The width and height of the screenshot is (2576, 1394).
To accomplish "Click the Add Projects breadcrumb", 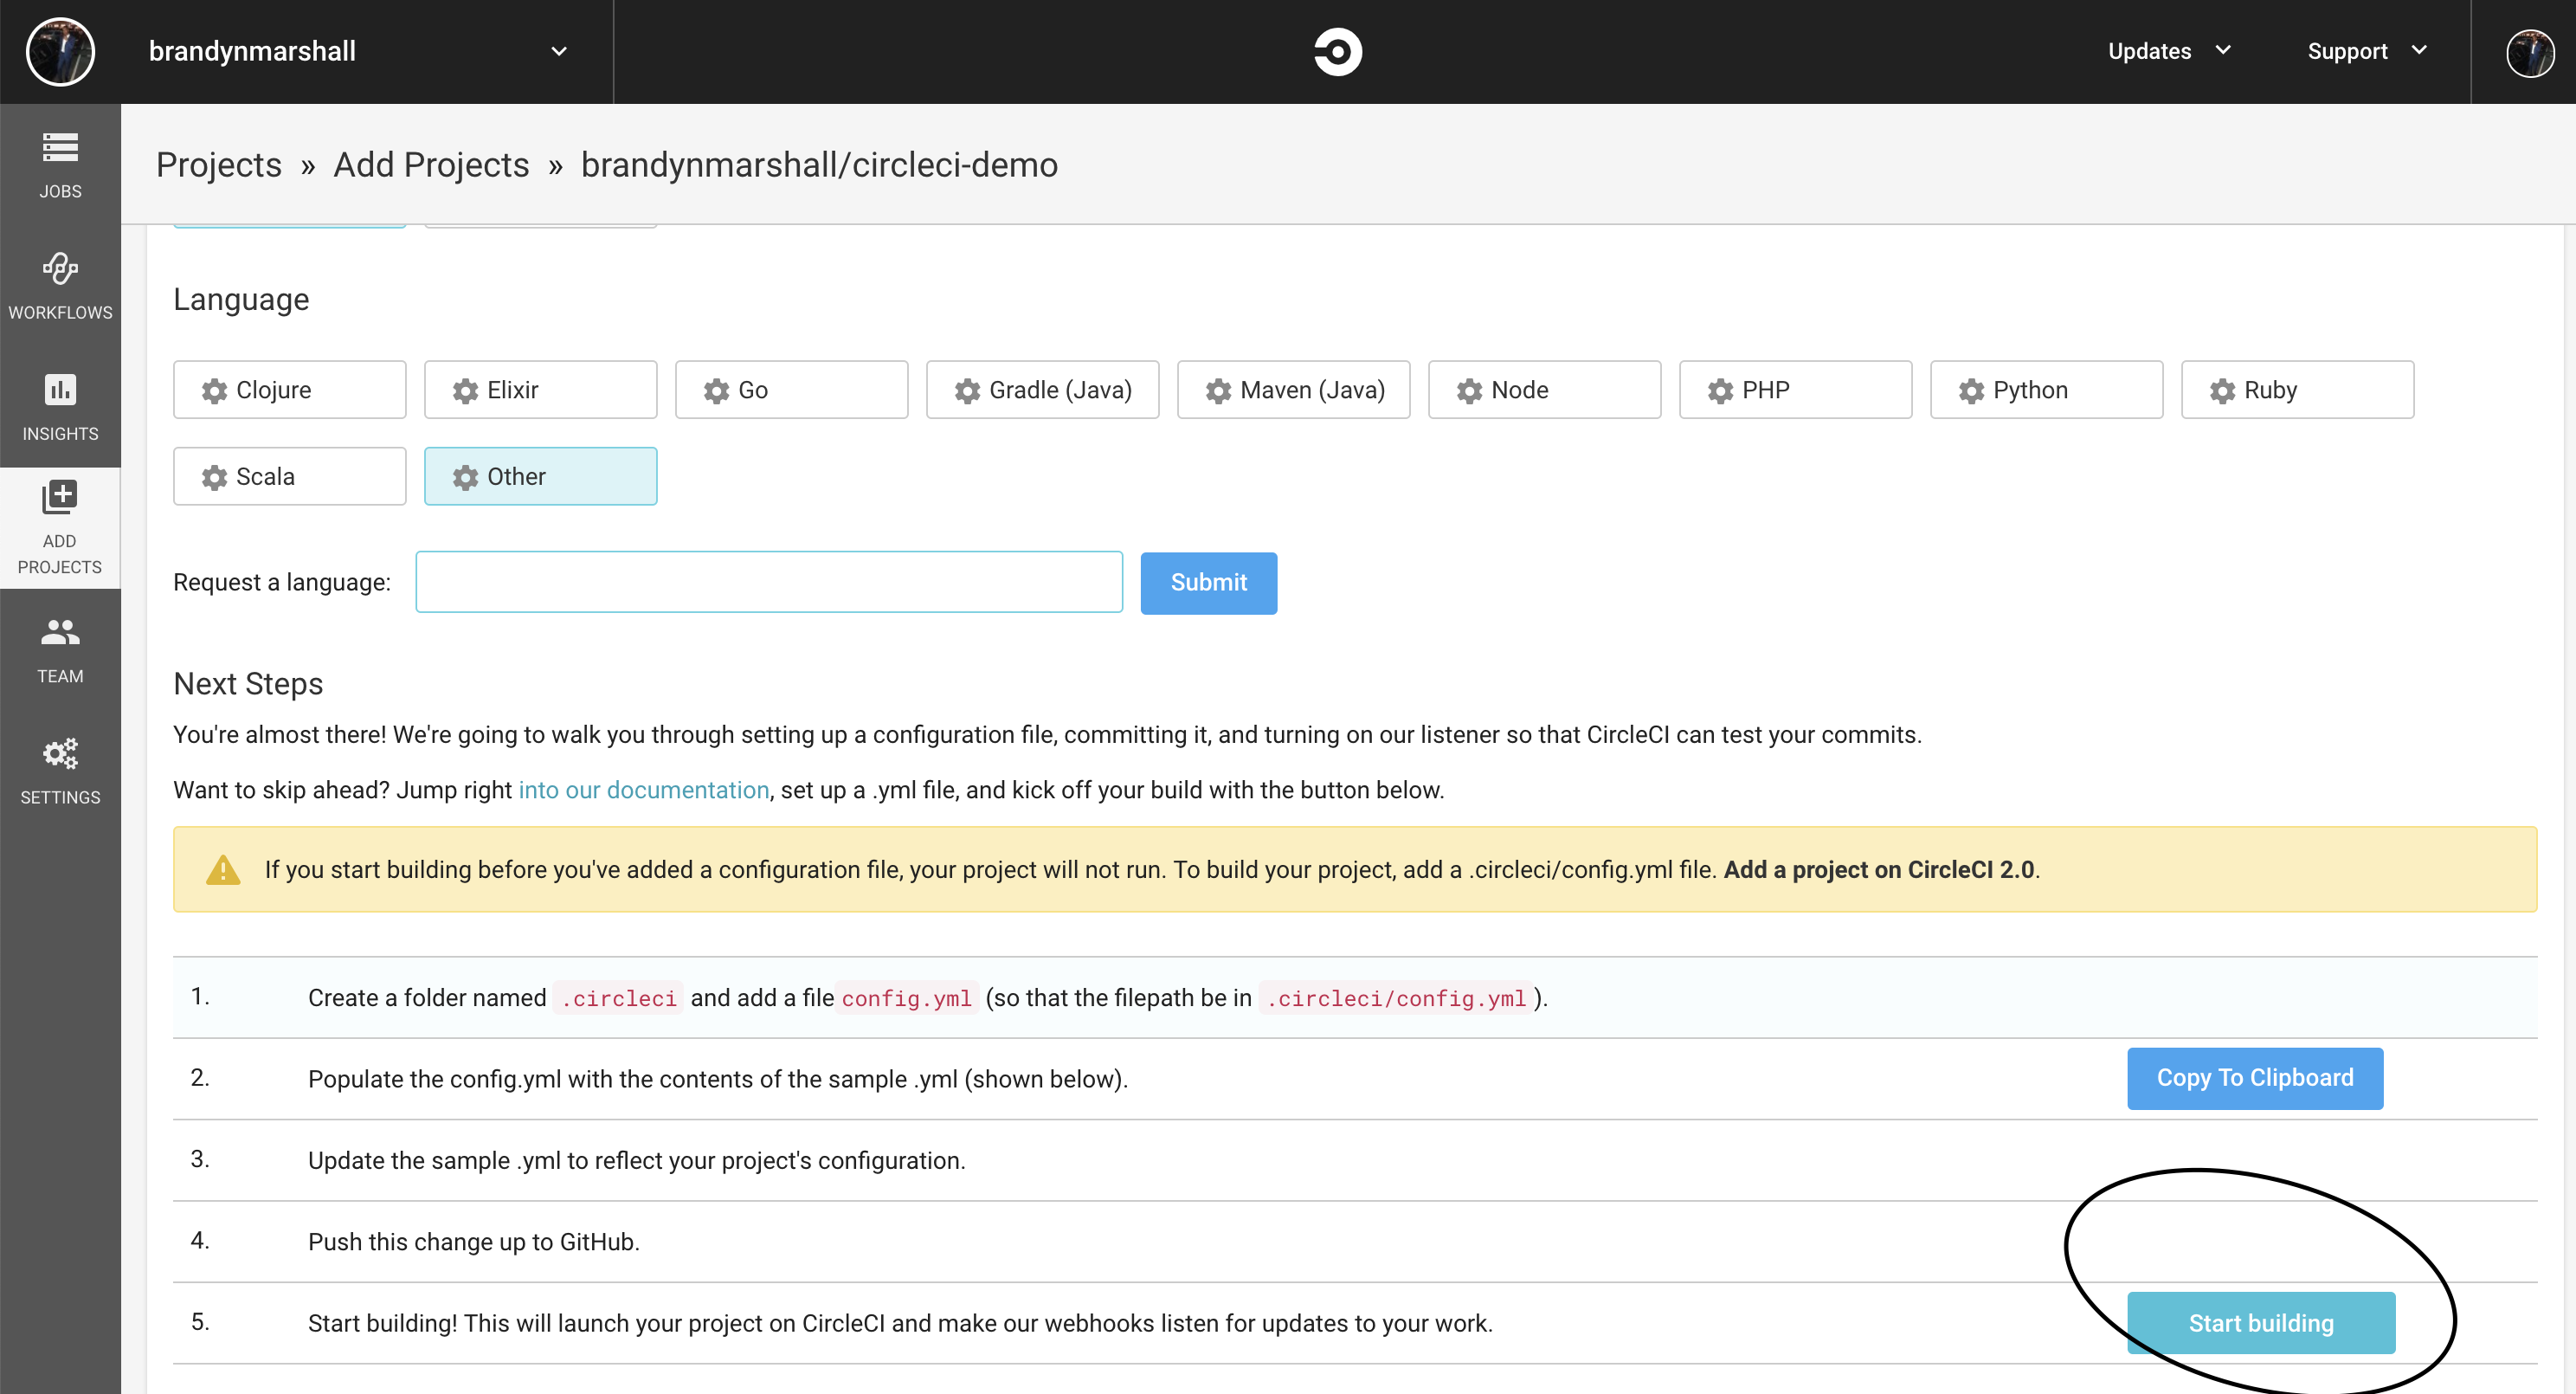I will coord(431,165).
